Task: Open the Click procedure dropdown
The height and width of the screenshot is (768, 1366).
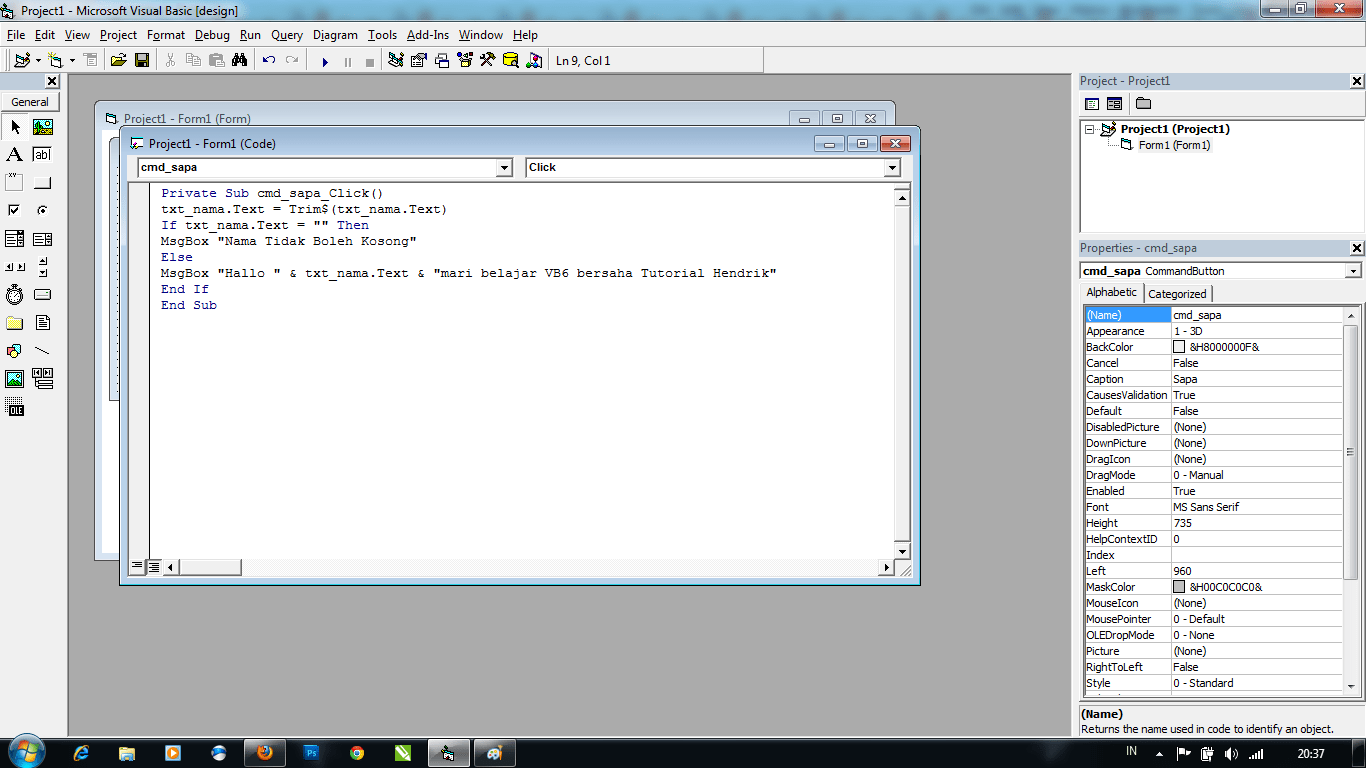Action: 892,168
